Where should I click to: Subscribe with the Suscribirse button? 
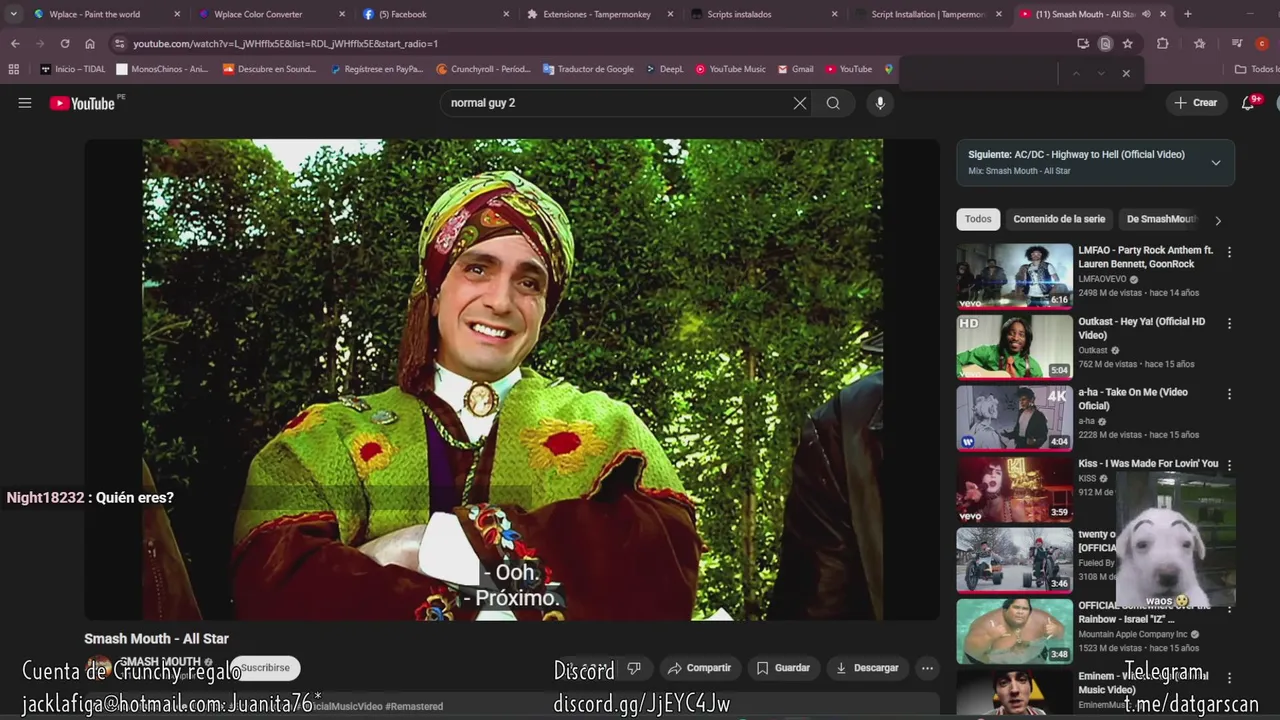265,668
